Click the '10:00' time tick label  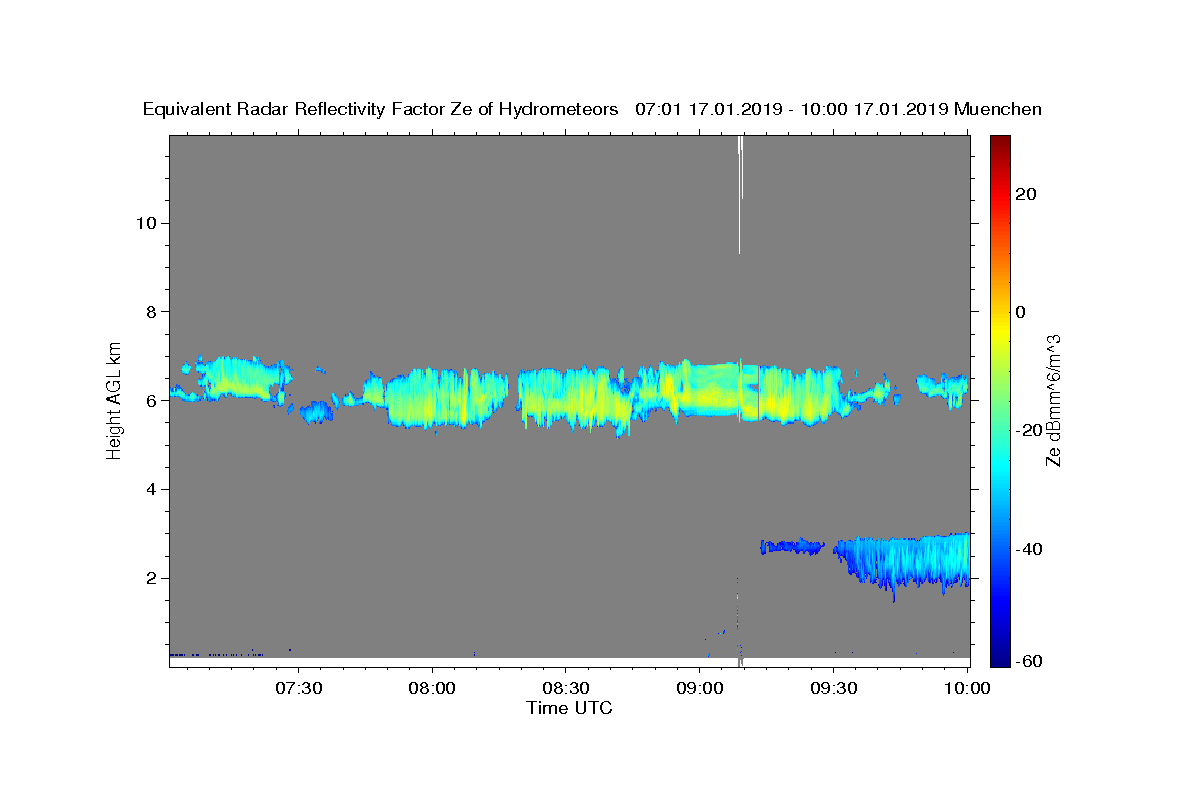967,688
